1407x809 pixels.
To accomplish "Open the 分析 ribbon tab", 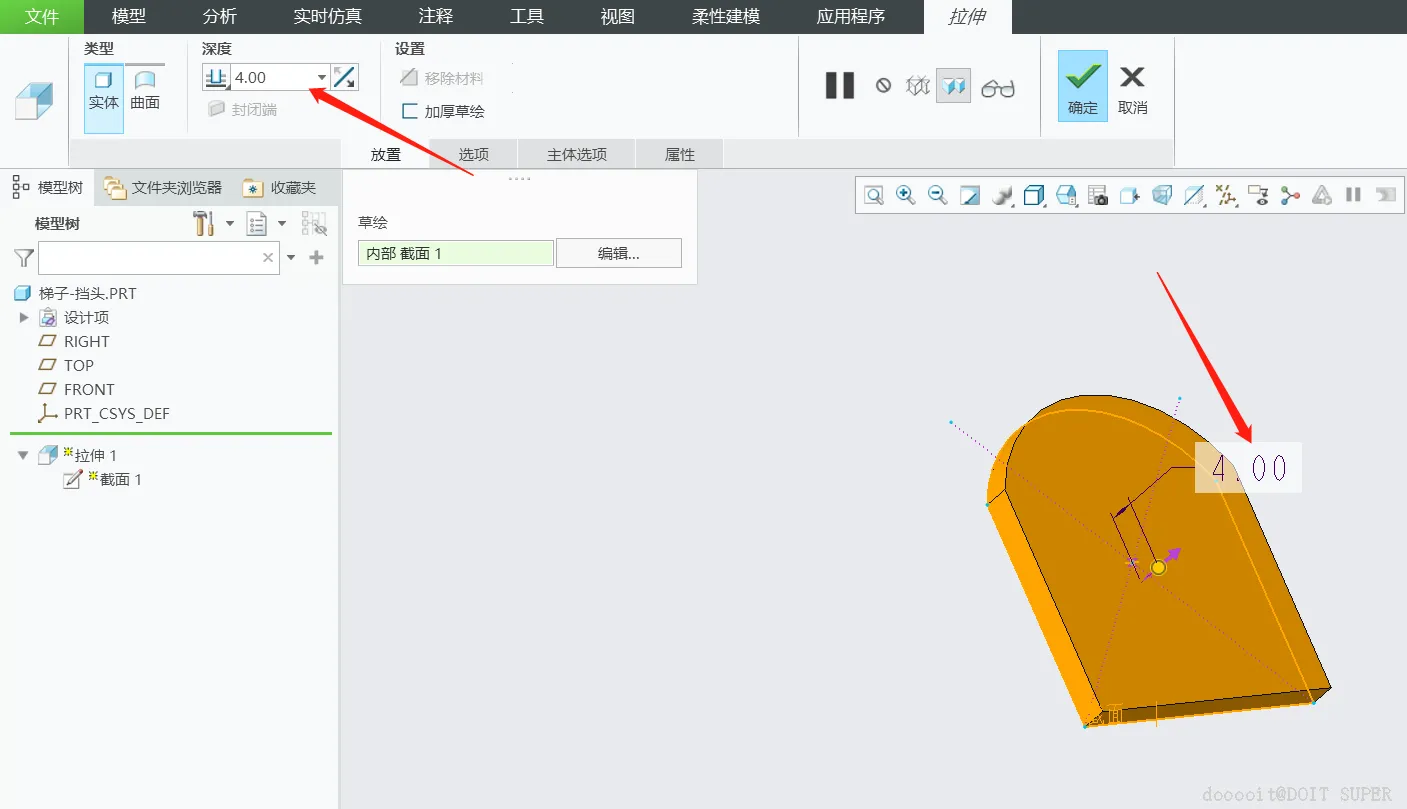I will [x=220, y=17].
